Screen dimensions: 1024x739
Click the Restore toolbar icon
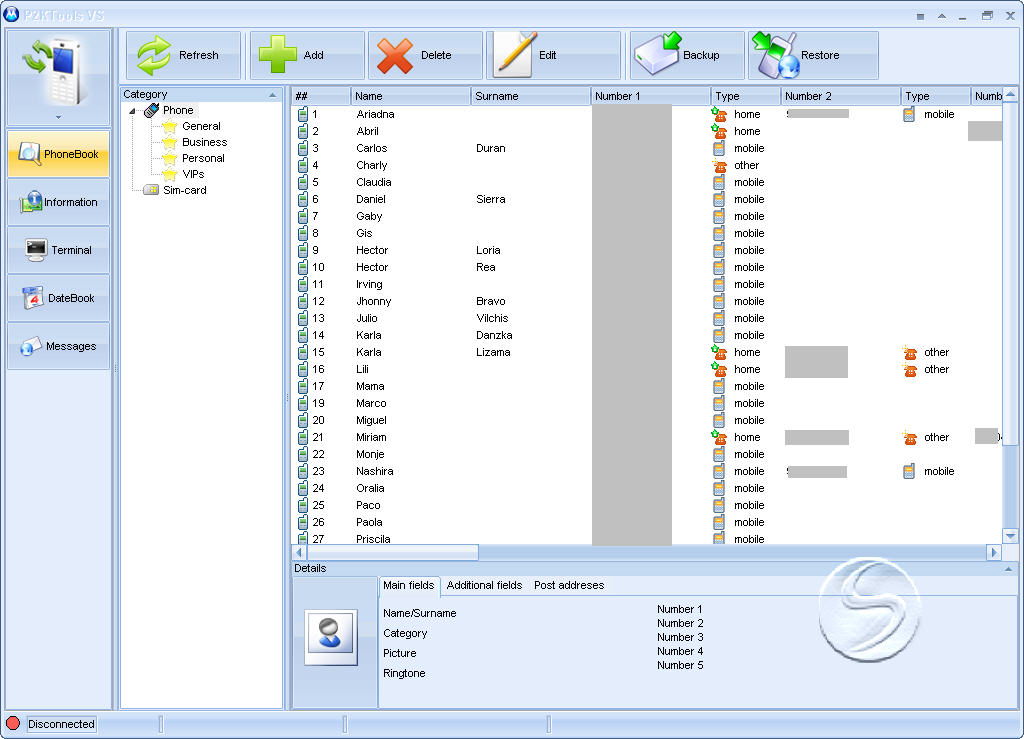777,55
